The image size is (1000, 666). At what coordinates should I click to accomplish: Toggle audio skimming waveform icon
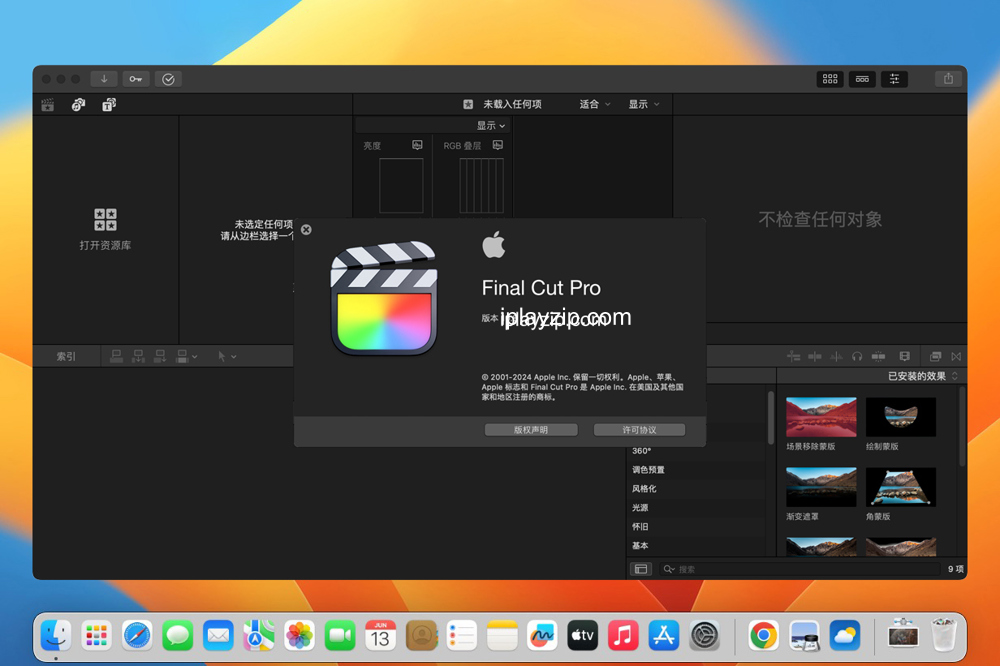[835, 357]
